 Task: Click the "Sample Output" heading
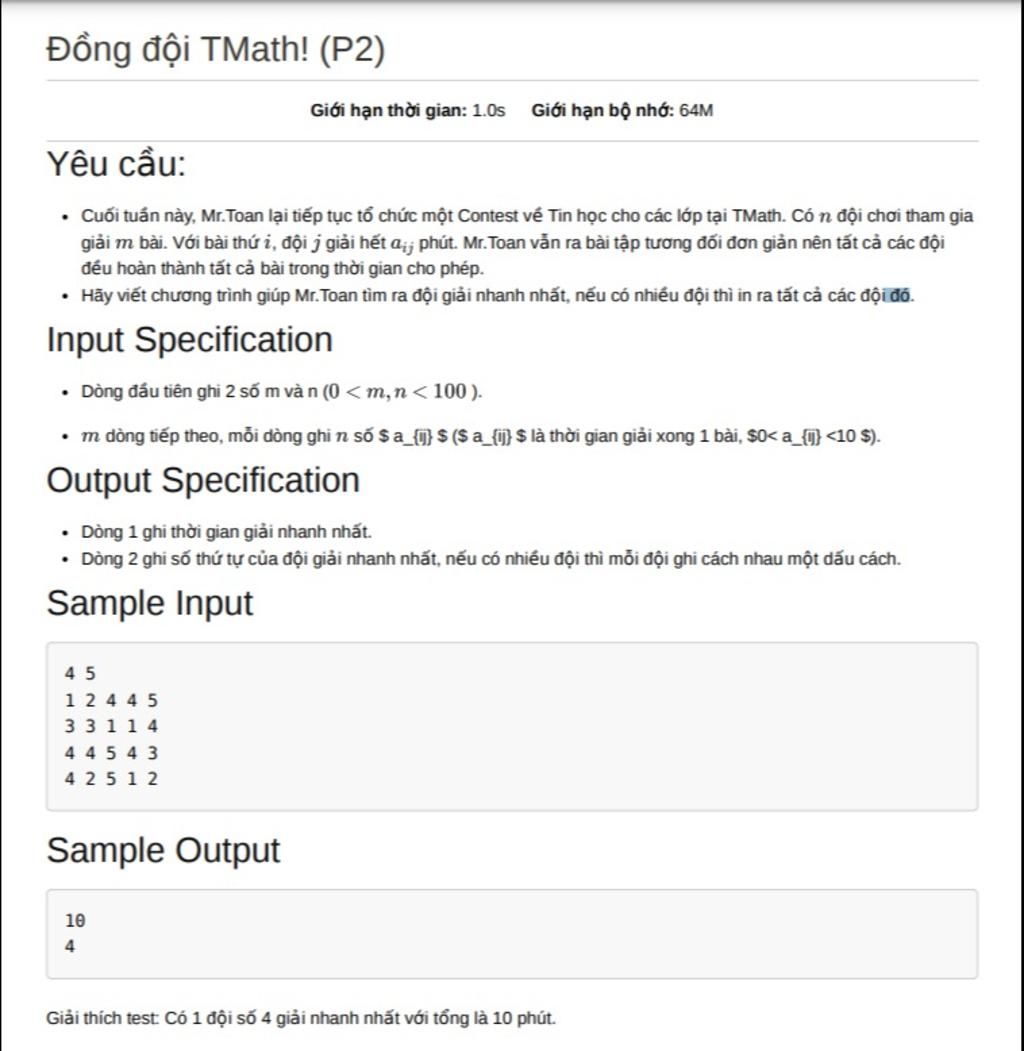pyautogui.click(x=163, y=850)
